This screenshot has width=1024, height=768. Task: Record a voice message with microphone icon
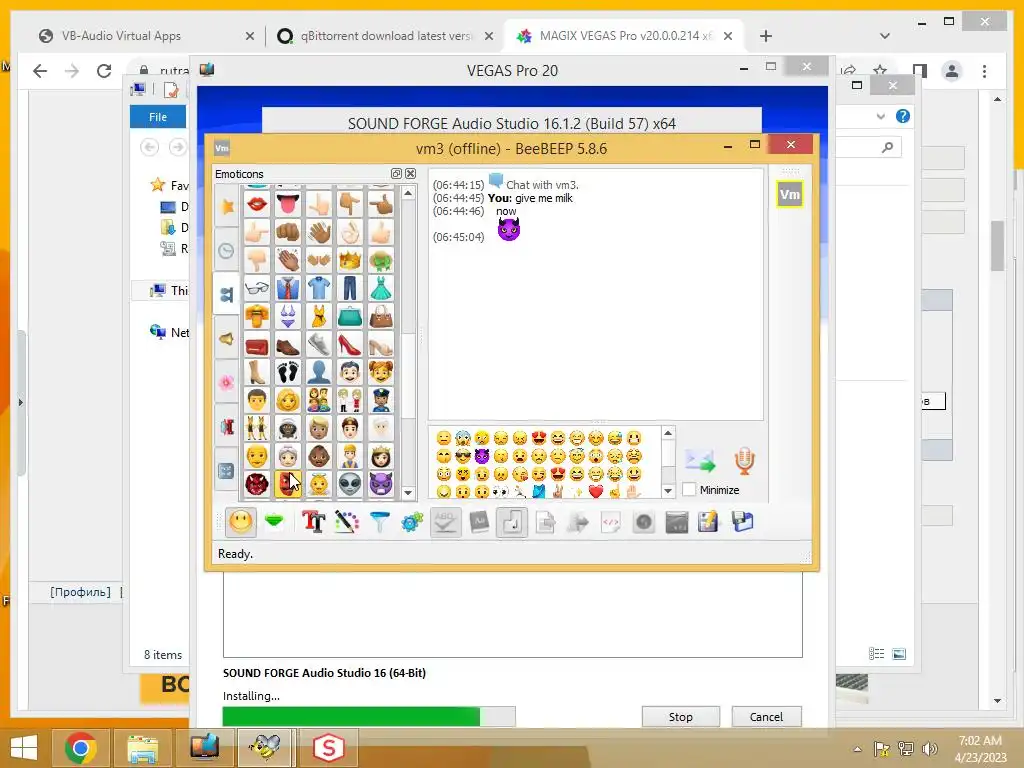(x=744, y=461)
